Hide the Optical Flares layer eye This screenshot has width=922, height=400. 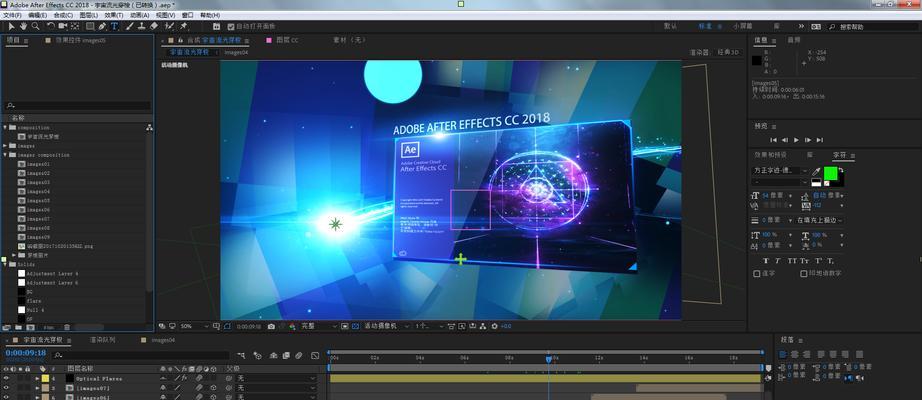6,379
